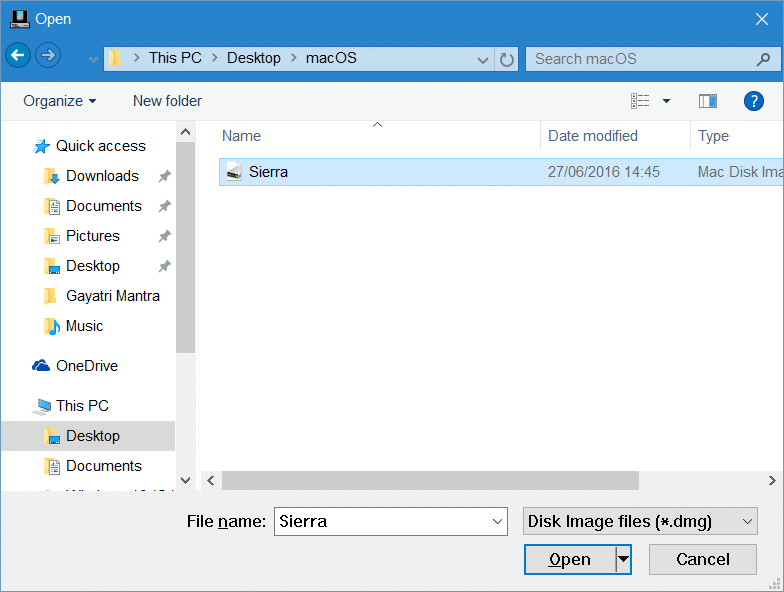Click the pin icon beside Downloads
The width and height of the screenshot is (784, 592).
click(164, 176)
